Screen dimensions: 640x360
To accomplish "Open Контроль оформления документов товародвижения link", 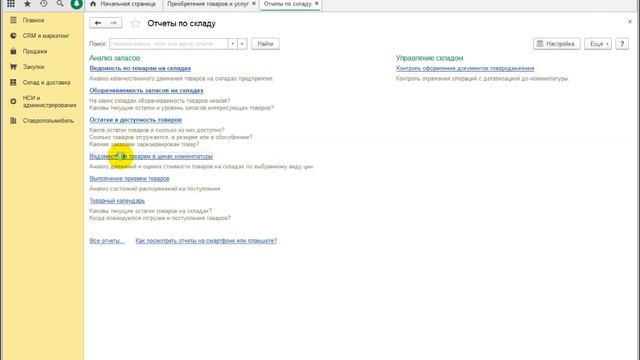I will click(x=465, y=68).
